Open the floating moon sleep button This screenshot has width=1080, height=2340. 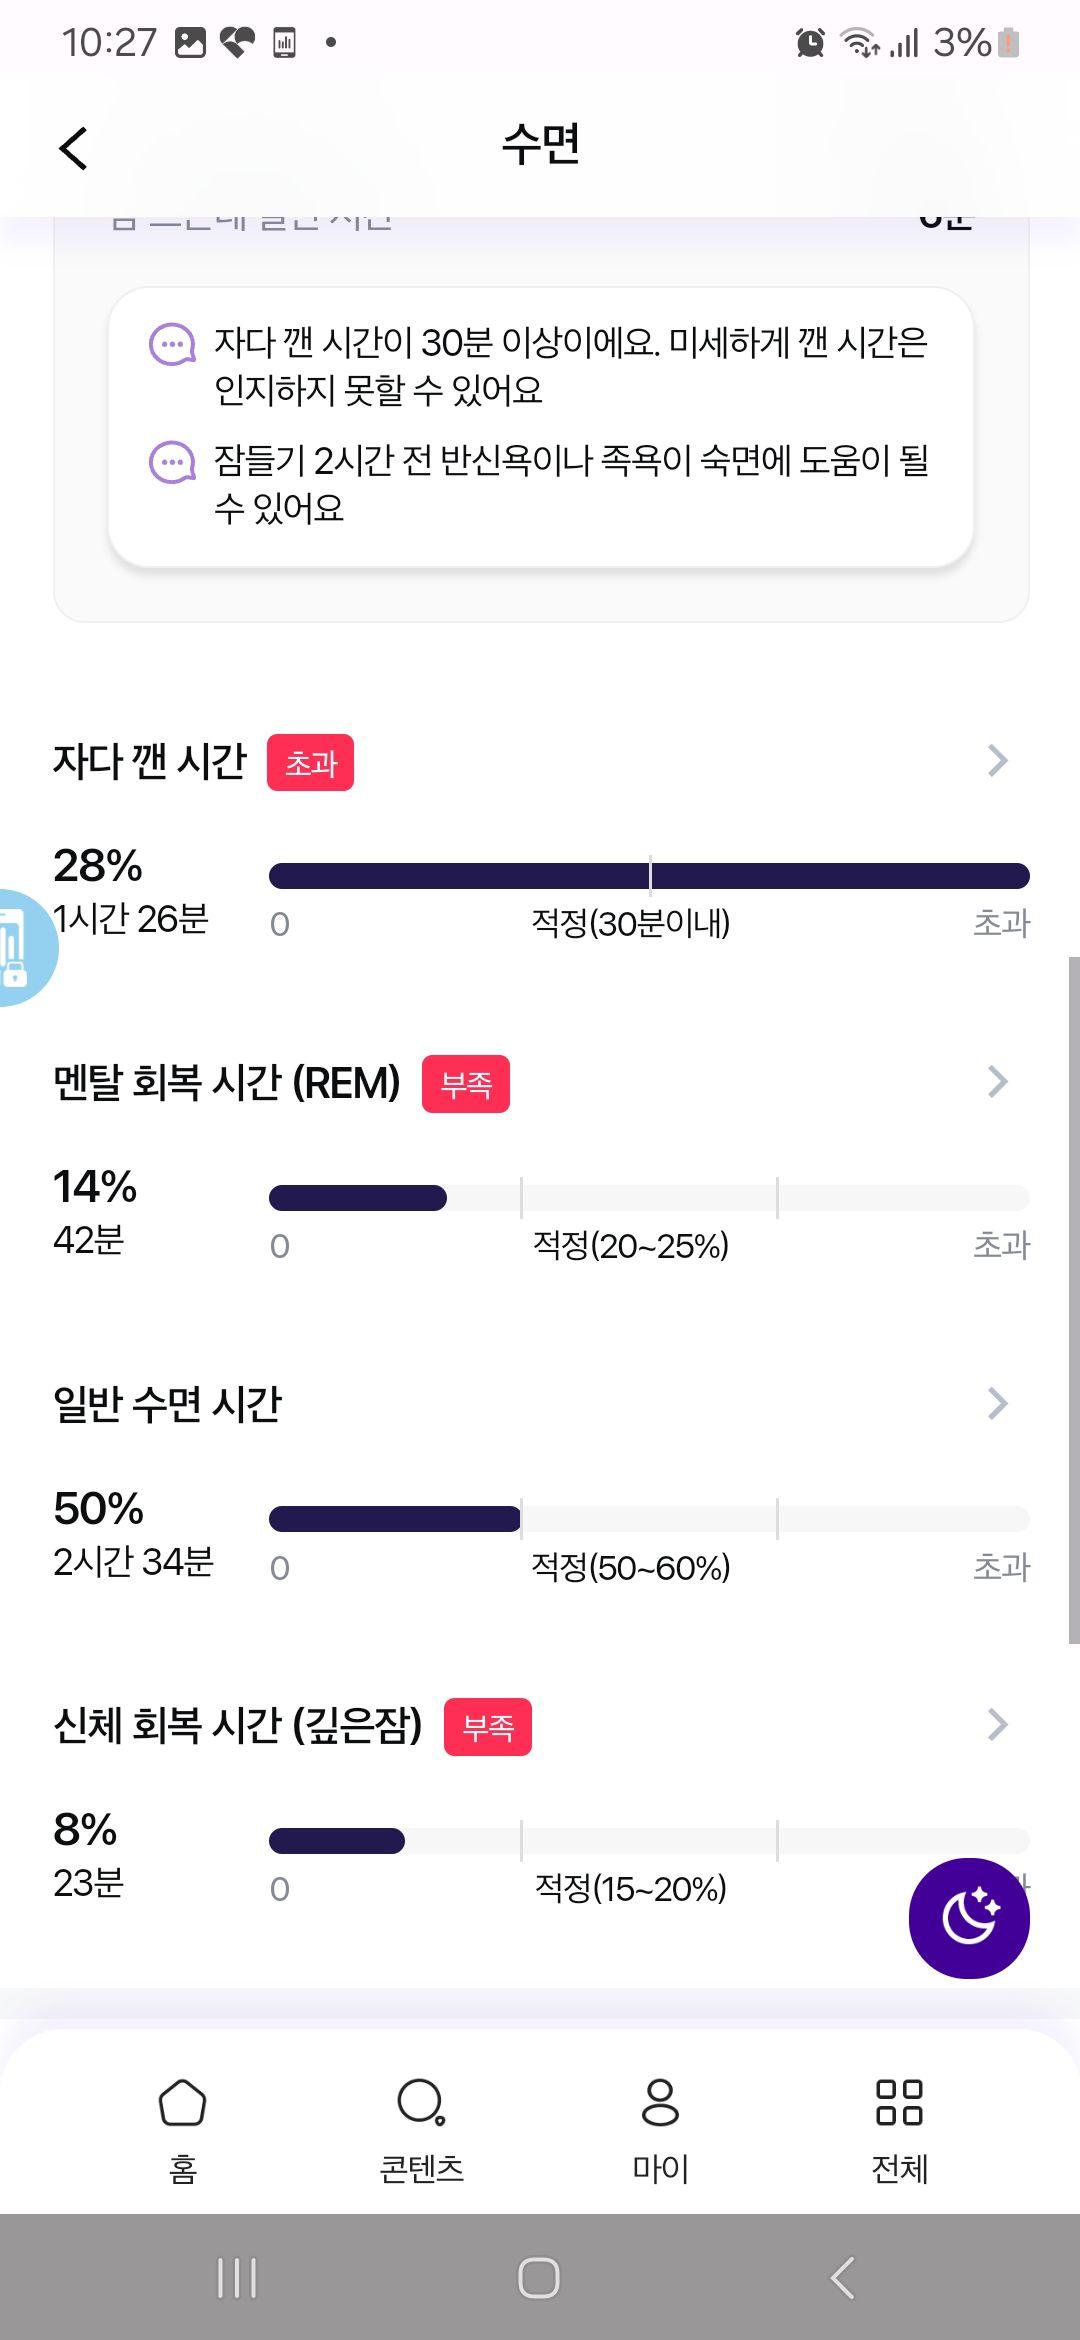point(969,1917)
